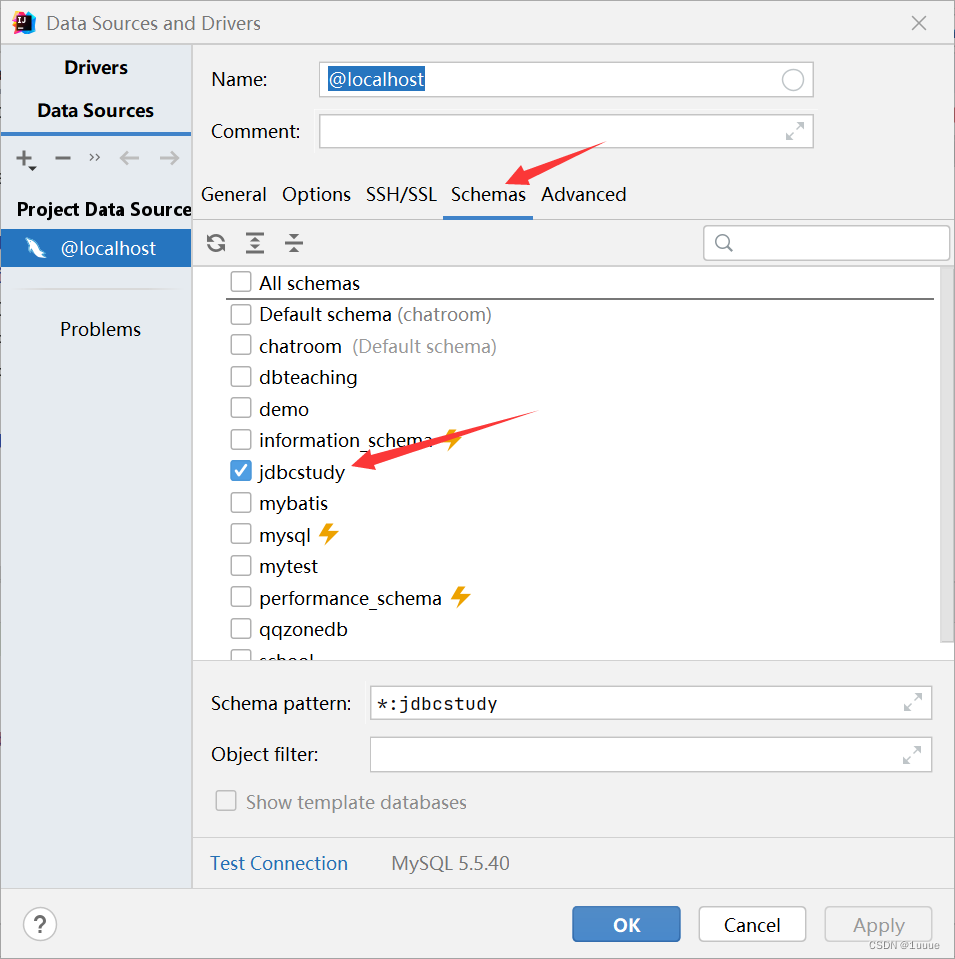Screen dimensions: 955x959
Task: Toggle Show template databases checkbox
Action: click(x=226, y=801)
